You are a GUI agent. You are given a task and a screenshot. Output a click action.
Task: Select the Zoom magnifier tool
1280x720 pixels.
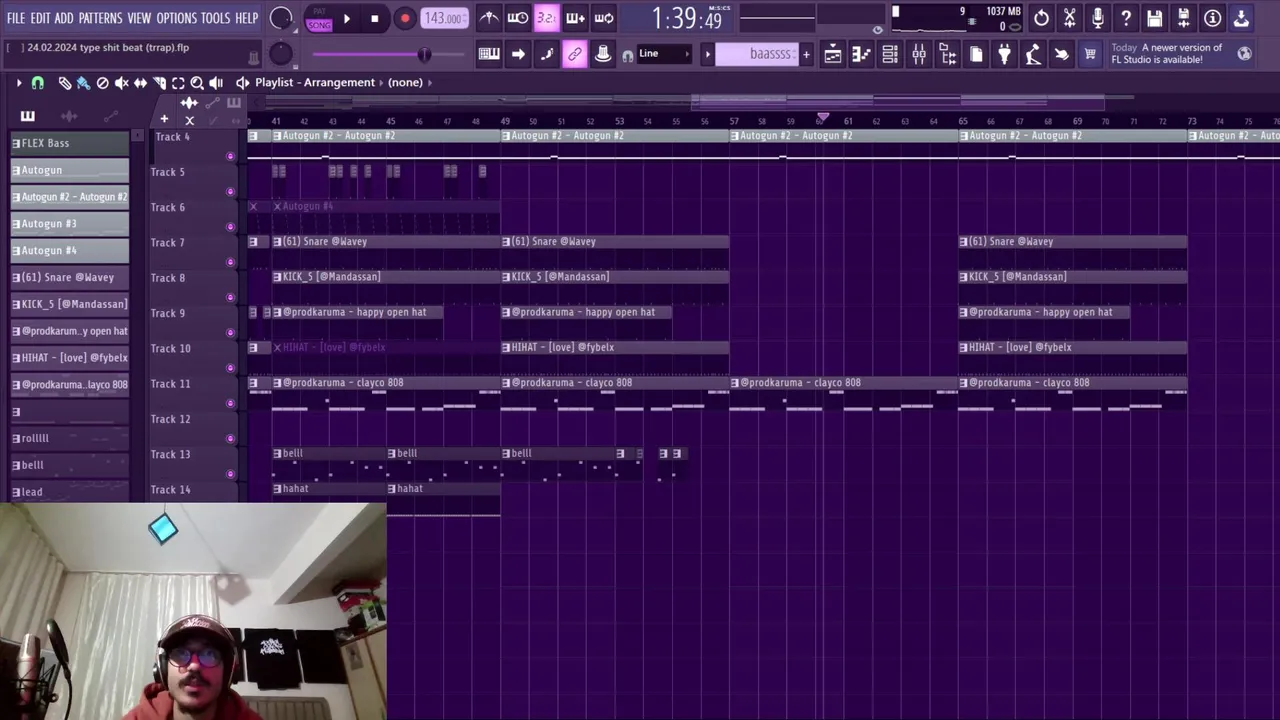pos(197,83)
